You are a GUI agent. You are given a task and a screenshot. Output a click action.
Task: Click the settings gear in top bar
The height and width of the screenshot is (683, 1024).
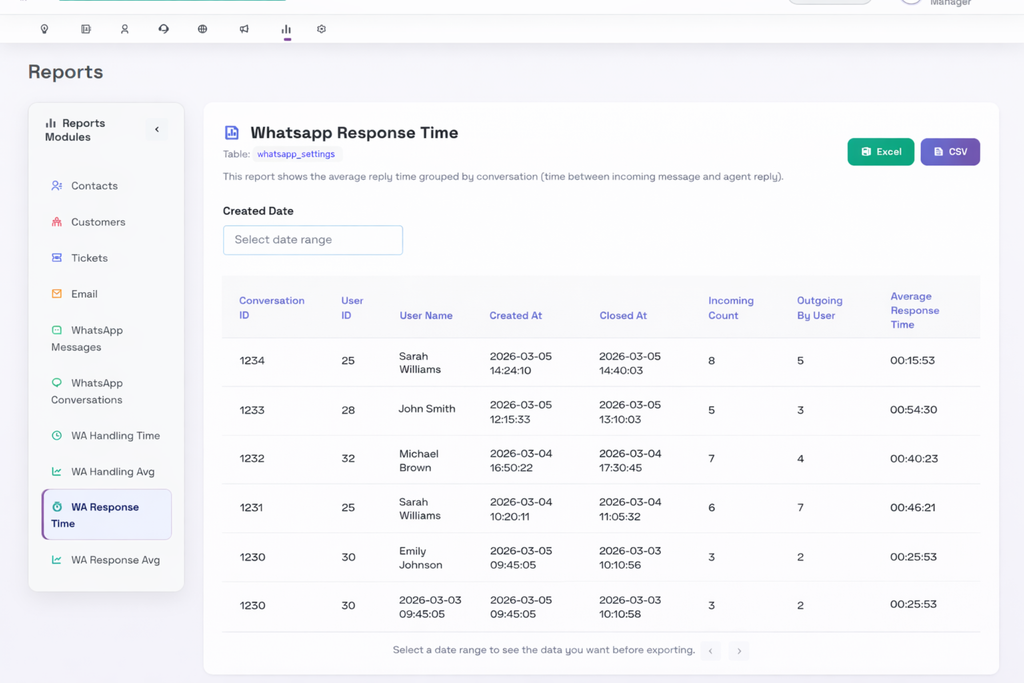pos(321,29)
